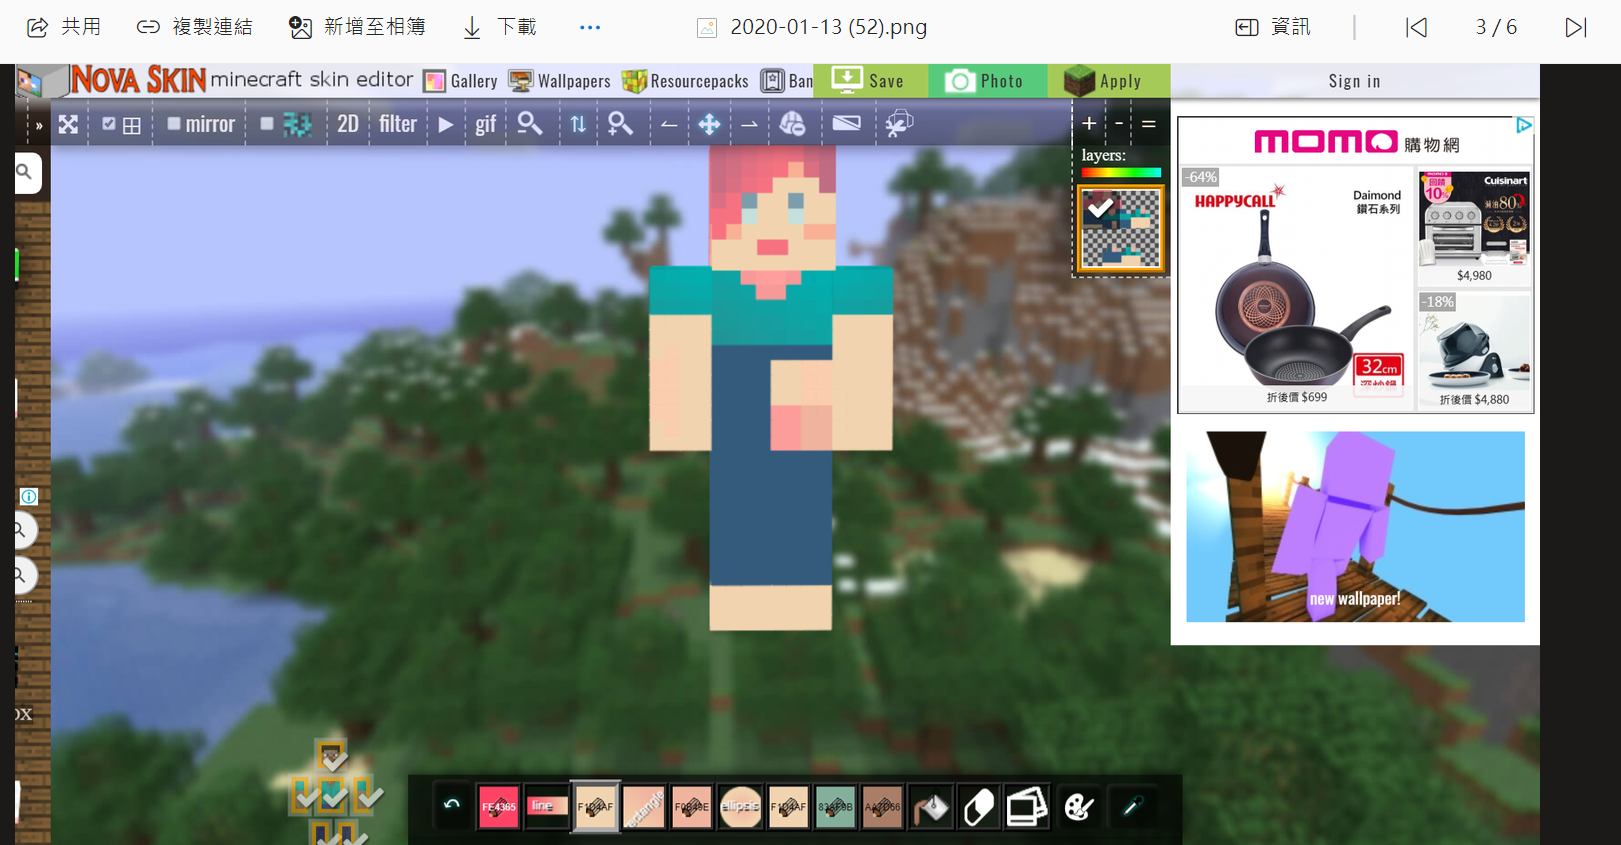The width and height of the screenshot is (1621, 845).
Task: Switch to 2D view mode
Action: click(x=348, y=124)
